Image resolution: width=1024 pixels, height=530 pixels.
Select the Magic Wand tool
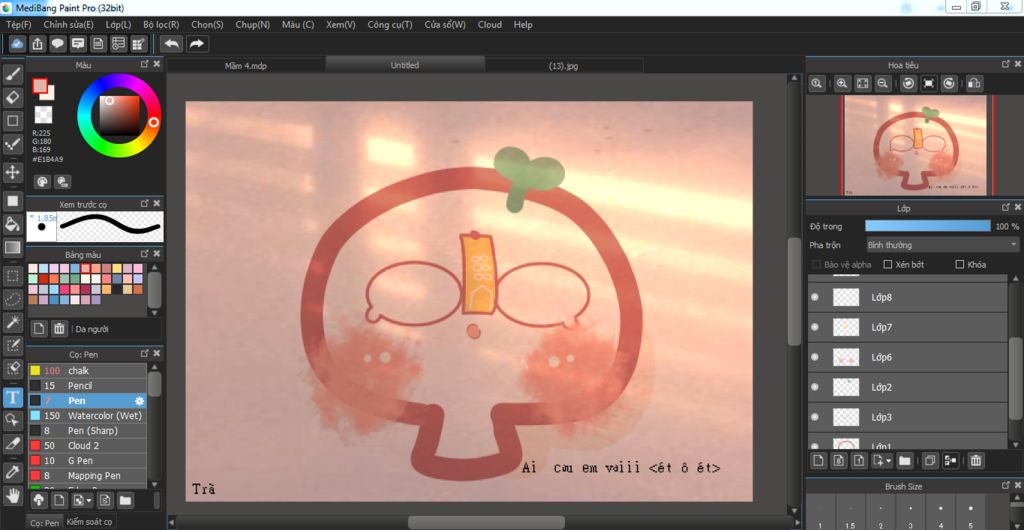12,322
